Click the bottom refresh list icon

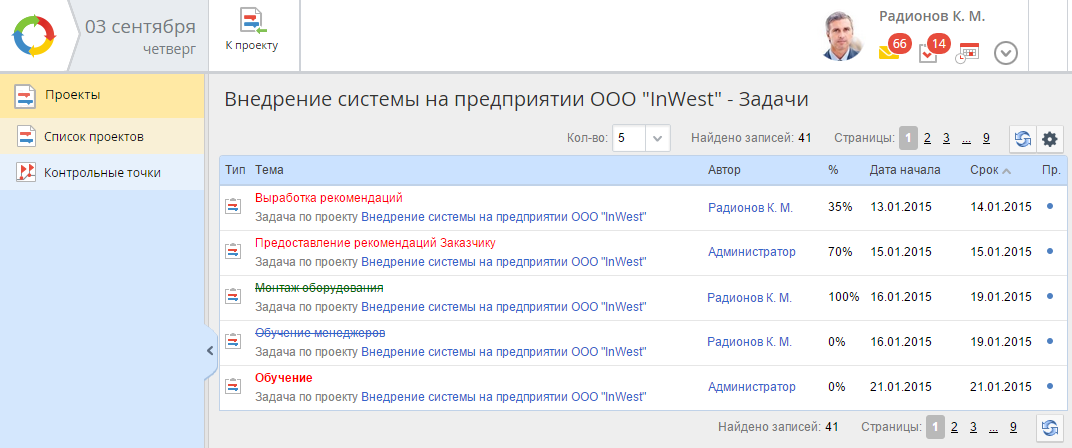[x=1048, y=428]
